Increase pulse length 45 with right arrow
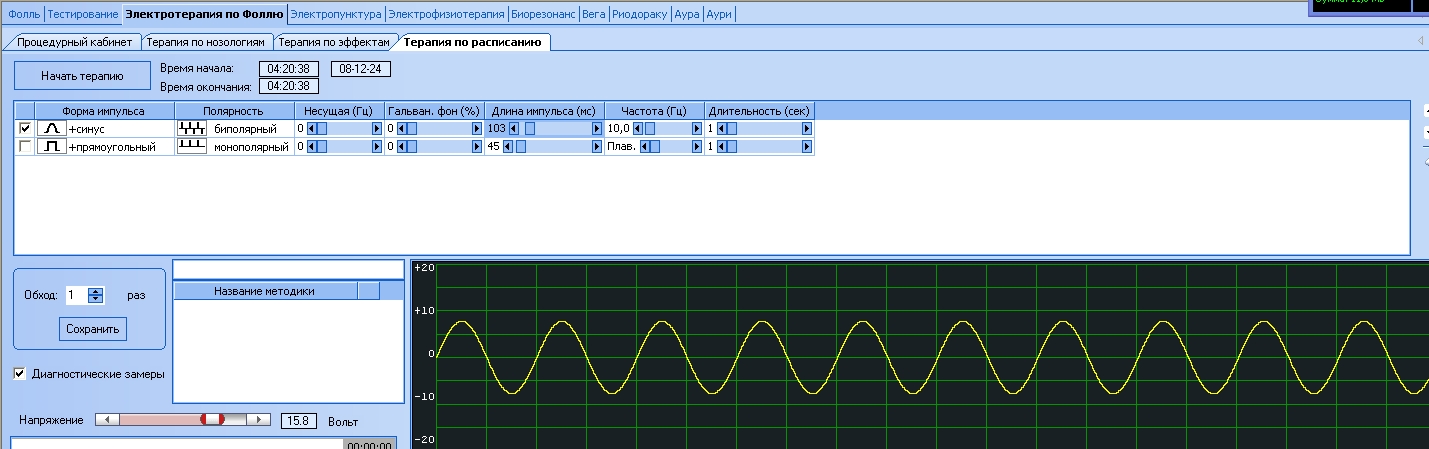 click(x=597, y=147)
